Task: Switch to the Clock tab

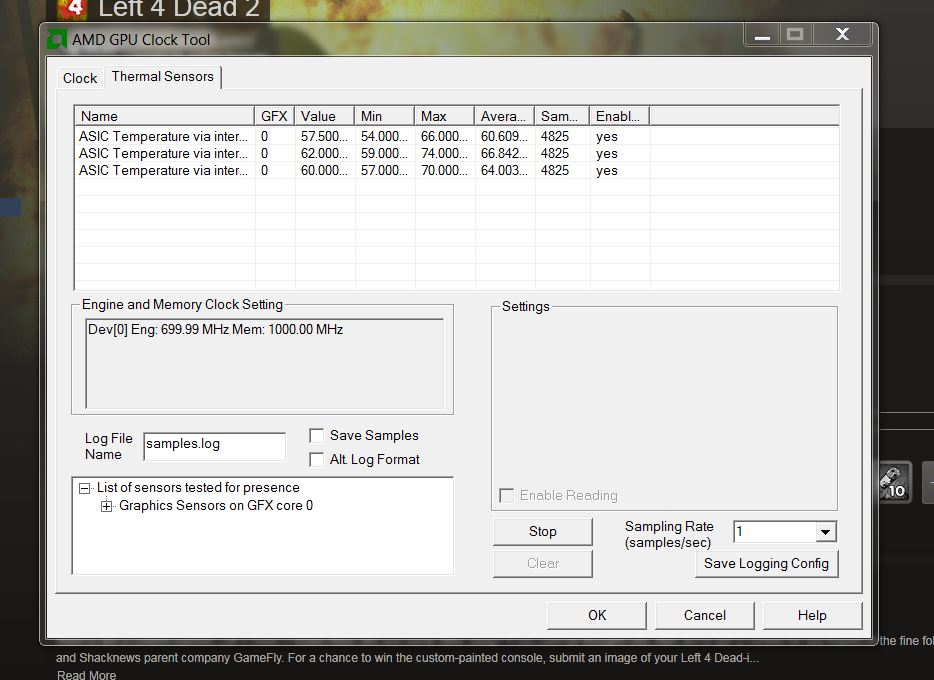Action: (x=80, y=78)
